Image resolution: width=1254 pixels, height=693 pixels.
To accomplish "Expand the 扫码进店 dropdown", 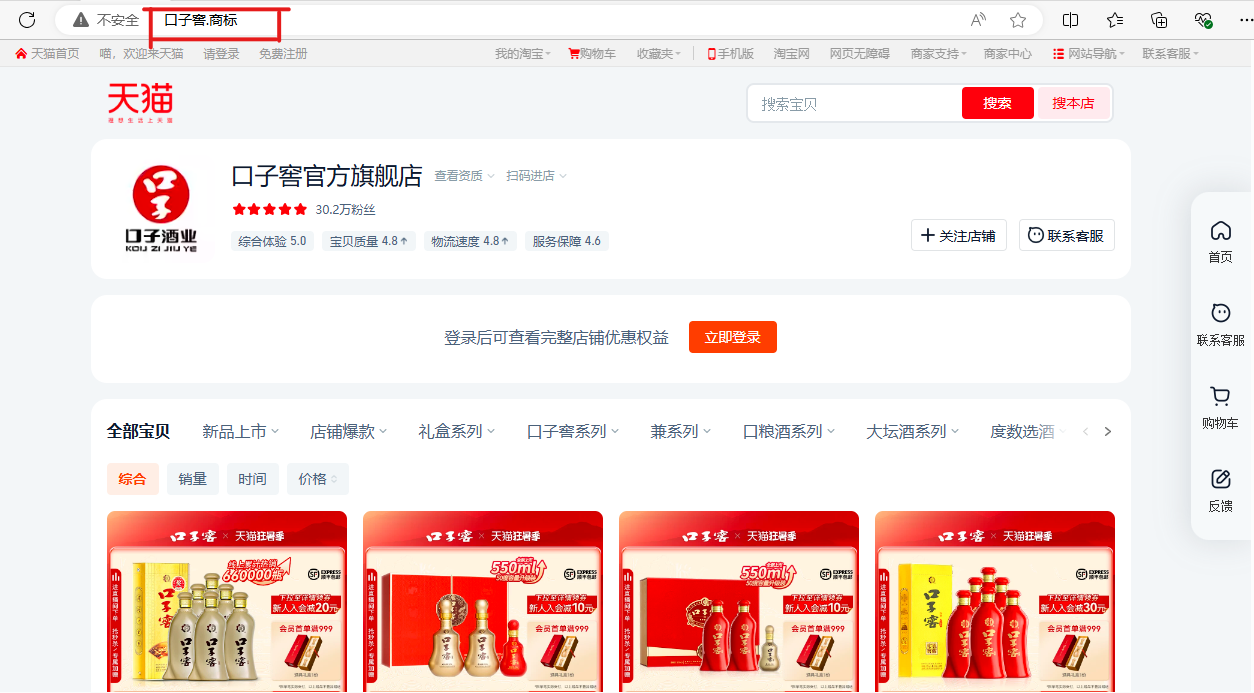I will click(536, 176).
